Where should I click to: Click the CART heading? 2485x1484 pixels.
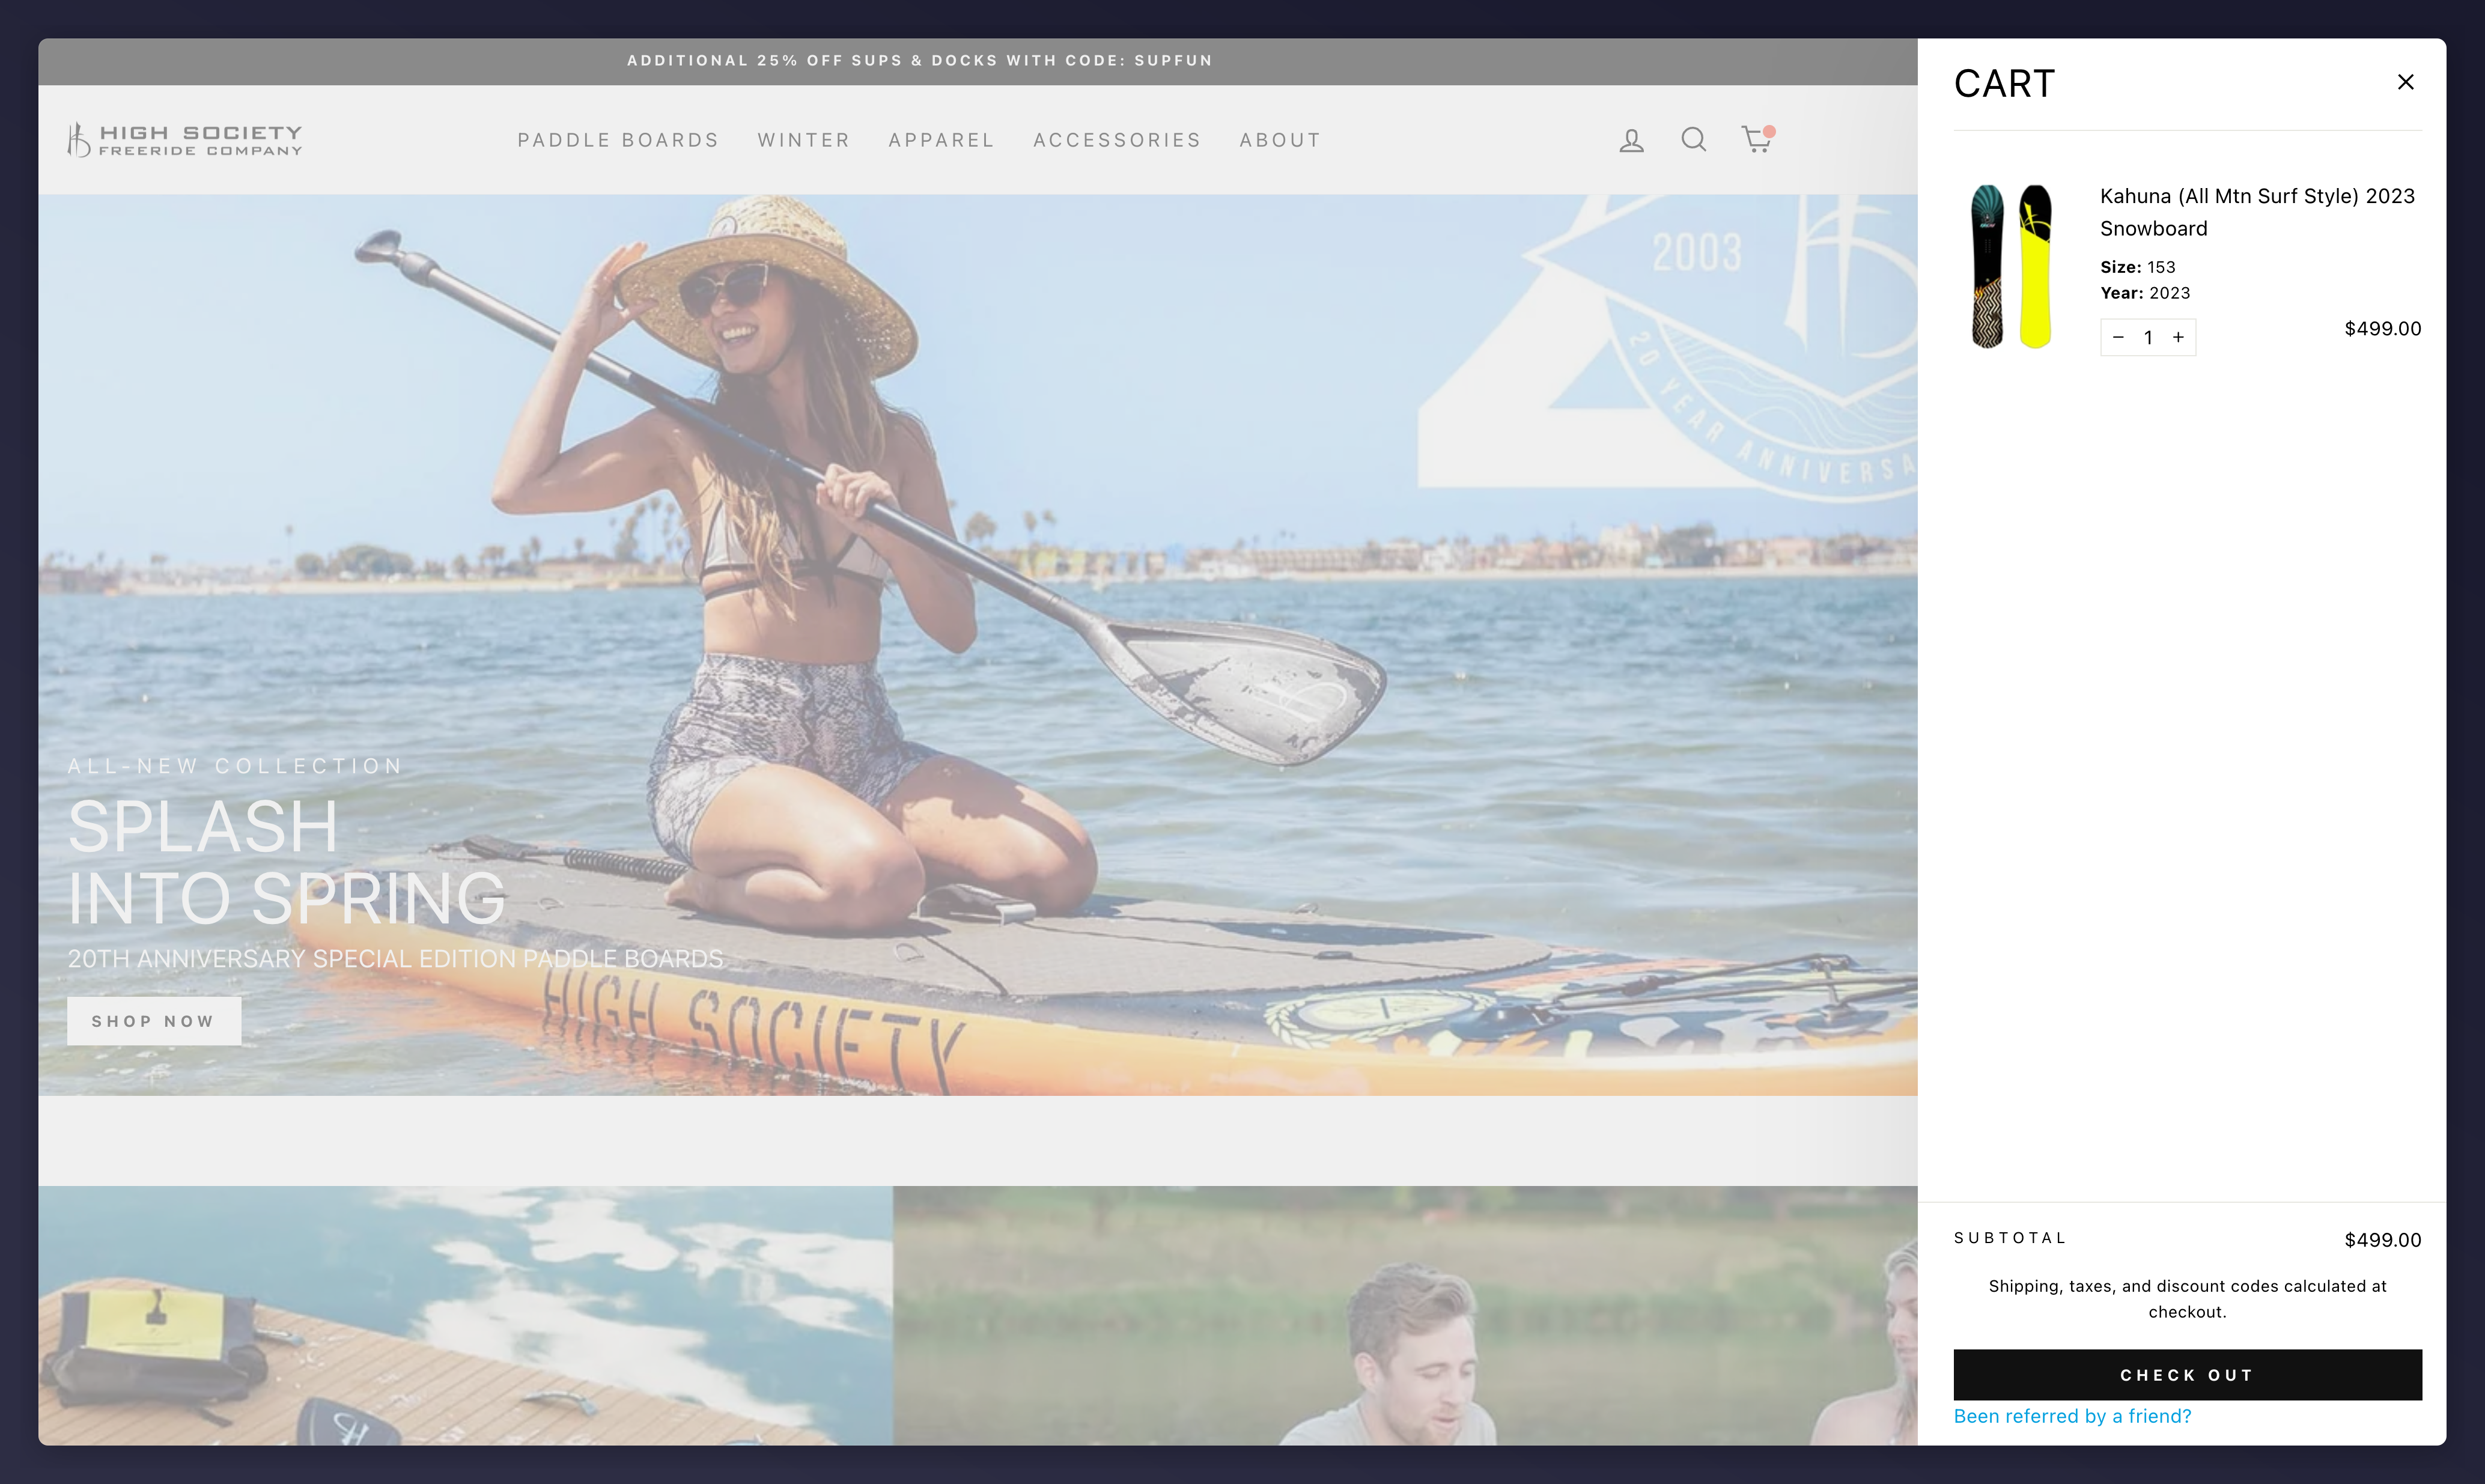2004,84
